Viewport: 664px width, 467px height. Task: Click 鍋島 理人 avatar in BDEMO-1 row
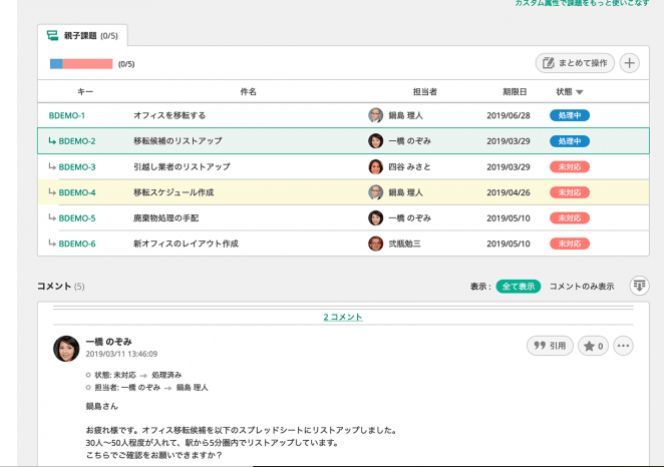click(x=376, y=115)
